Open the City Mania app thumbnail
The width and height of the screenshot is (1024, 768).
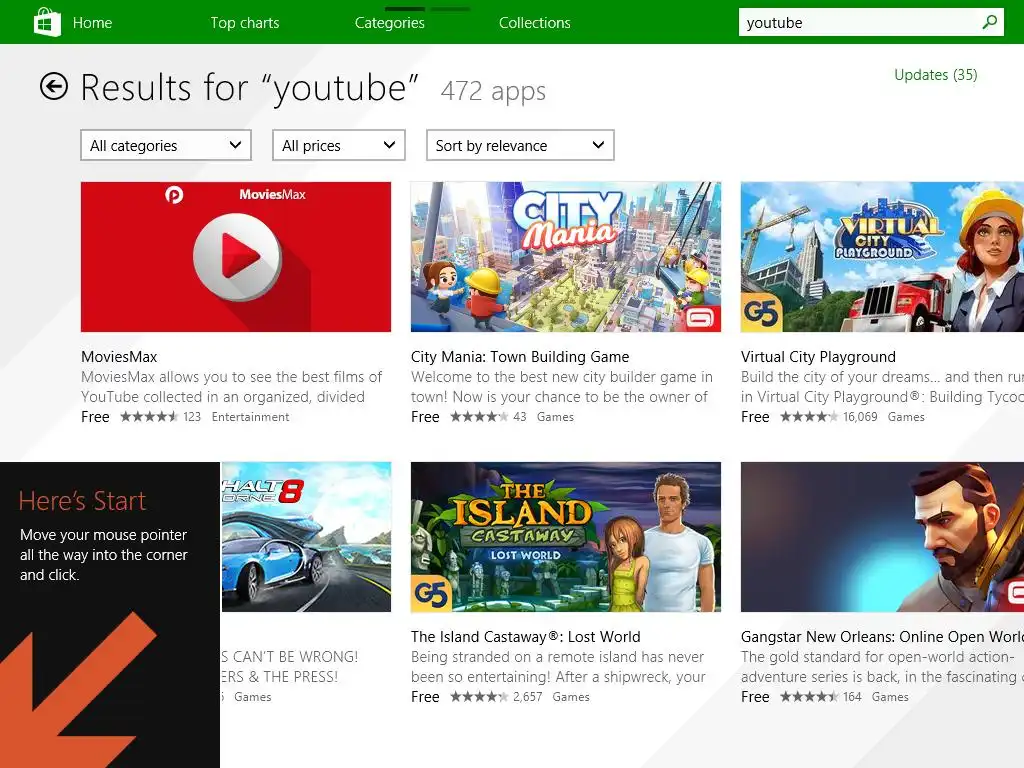click(x=566, y=257)
